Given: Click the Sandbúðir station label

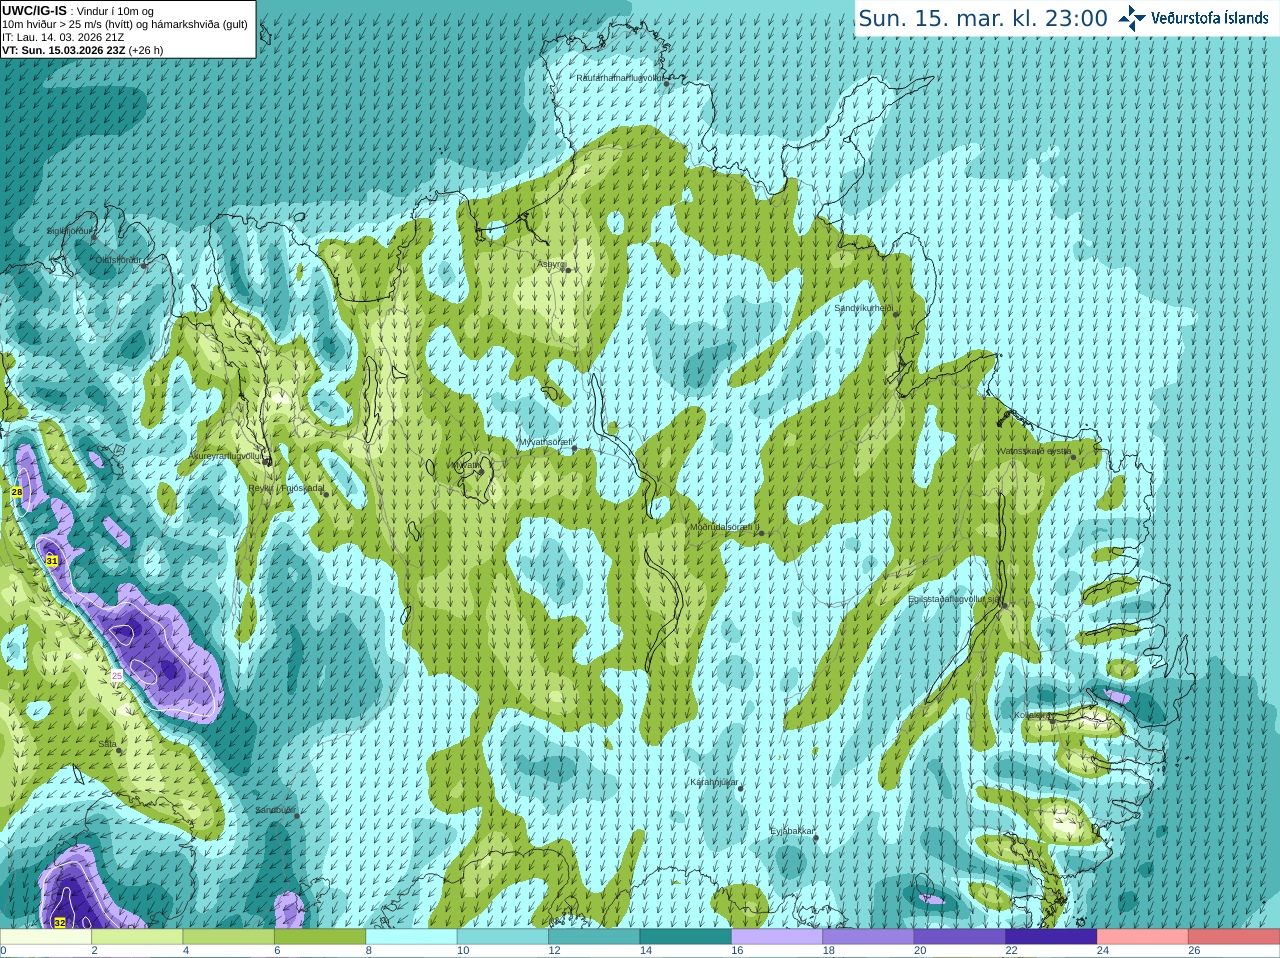Looking at the screenshot, I should pos(275,810).
